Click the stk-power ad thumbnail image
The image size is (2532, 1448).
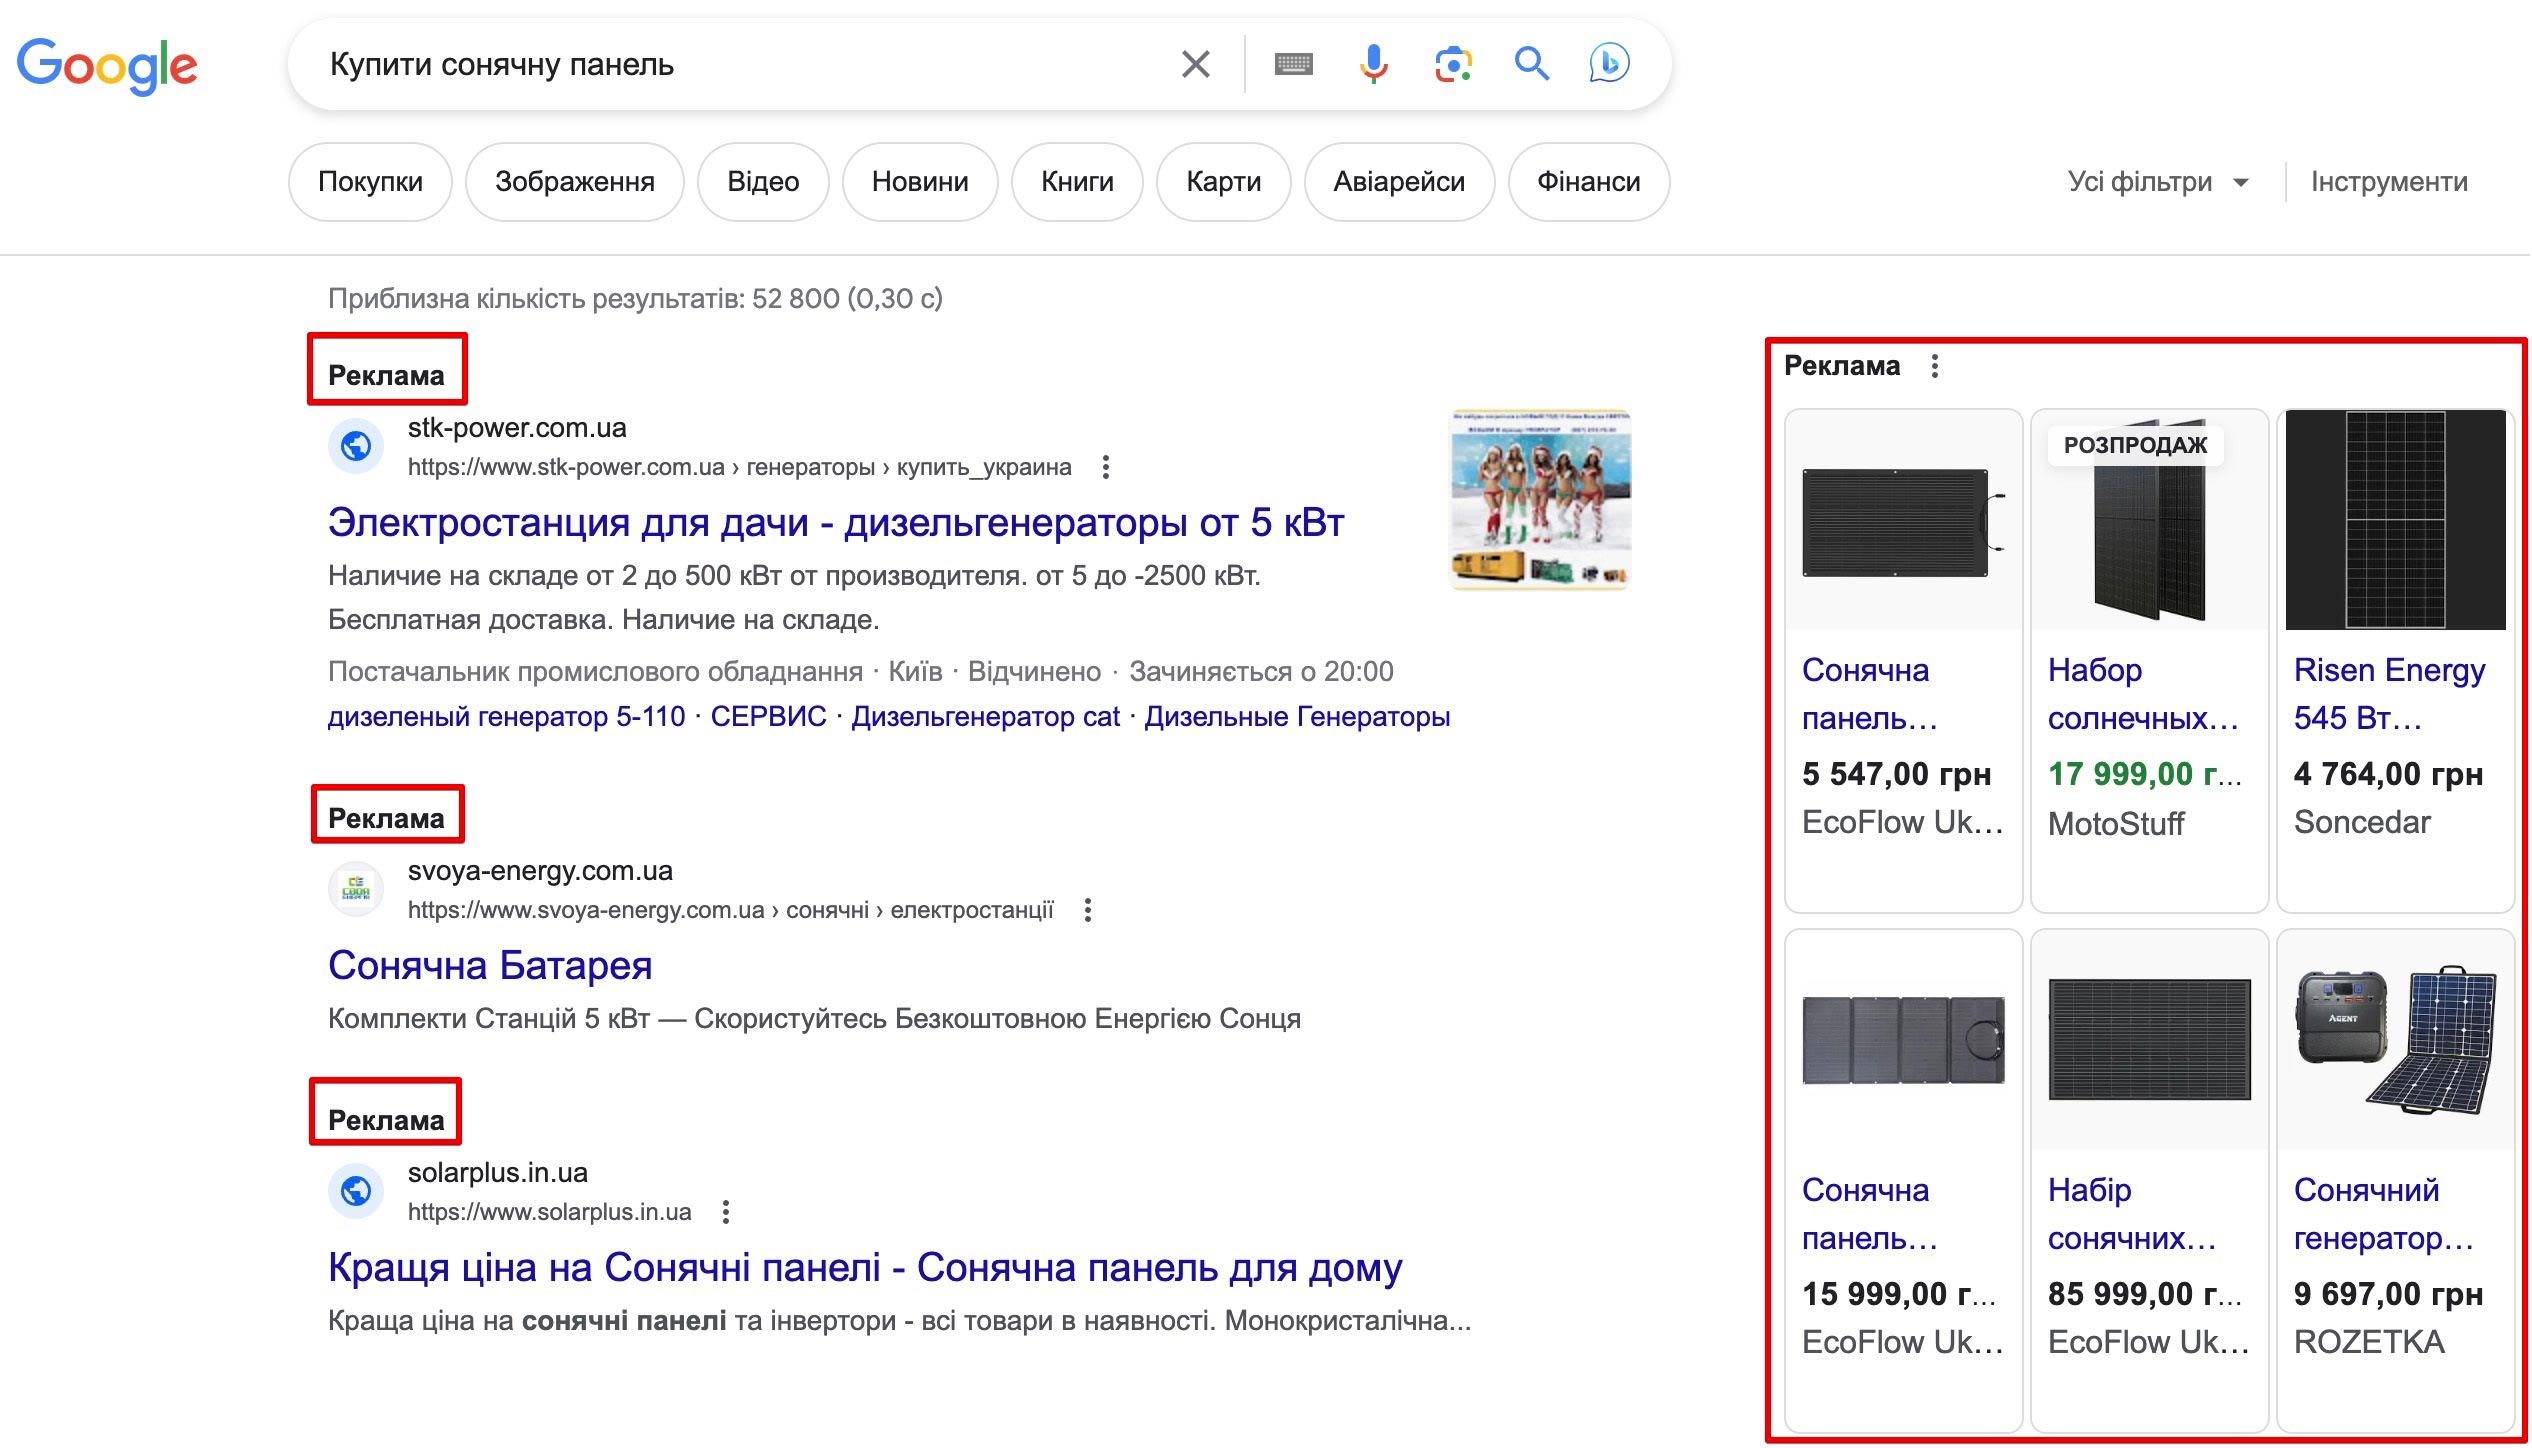1540,499
